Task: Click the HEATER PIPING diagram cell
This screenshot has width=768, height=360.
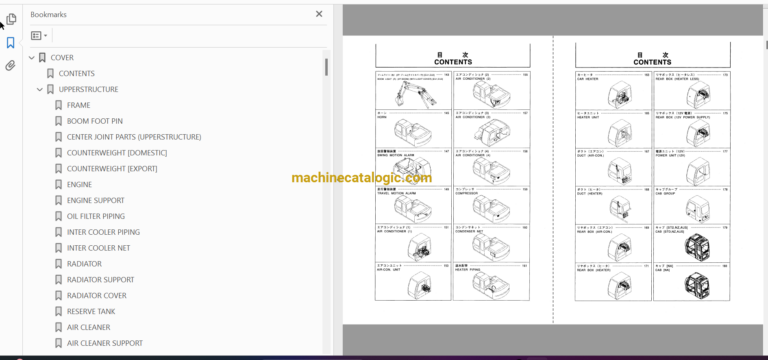Action: click(491, 281)
